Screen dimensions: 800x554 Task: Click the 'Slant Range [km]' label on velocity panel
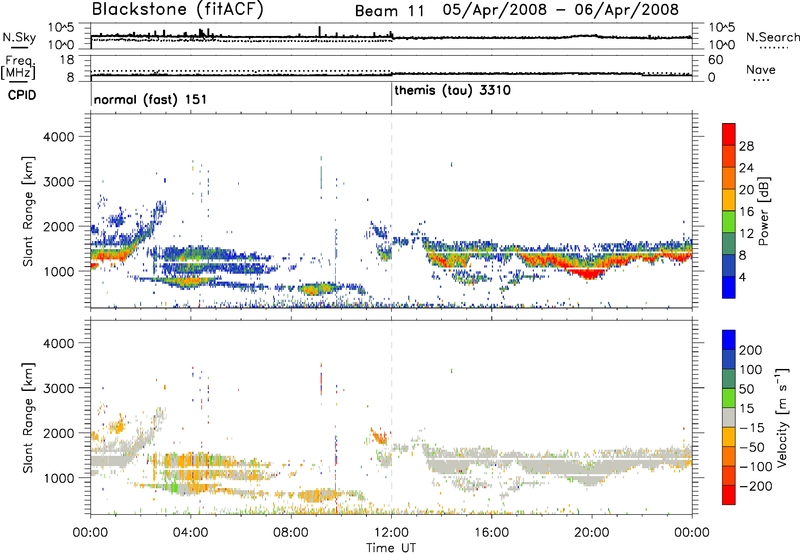coord(28,417)
